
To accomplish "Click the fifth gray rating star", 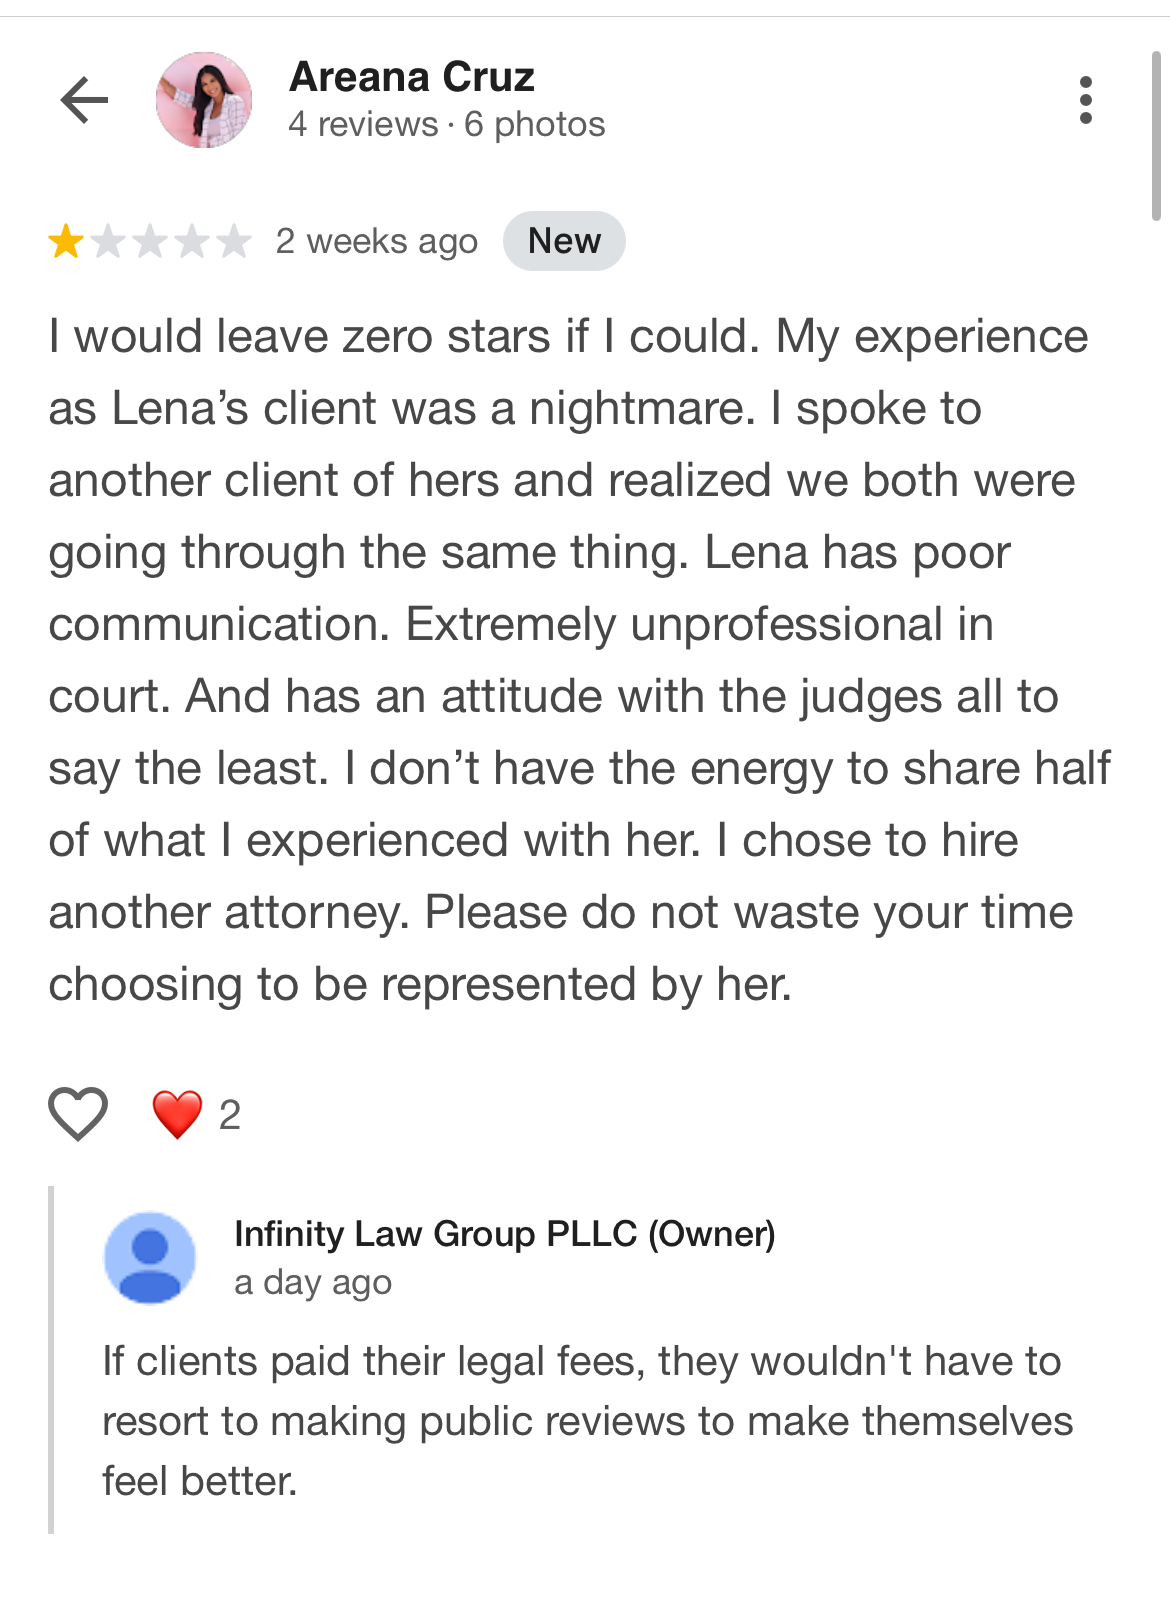I will pyautogui.click(x=234, y=242).
